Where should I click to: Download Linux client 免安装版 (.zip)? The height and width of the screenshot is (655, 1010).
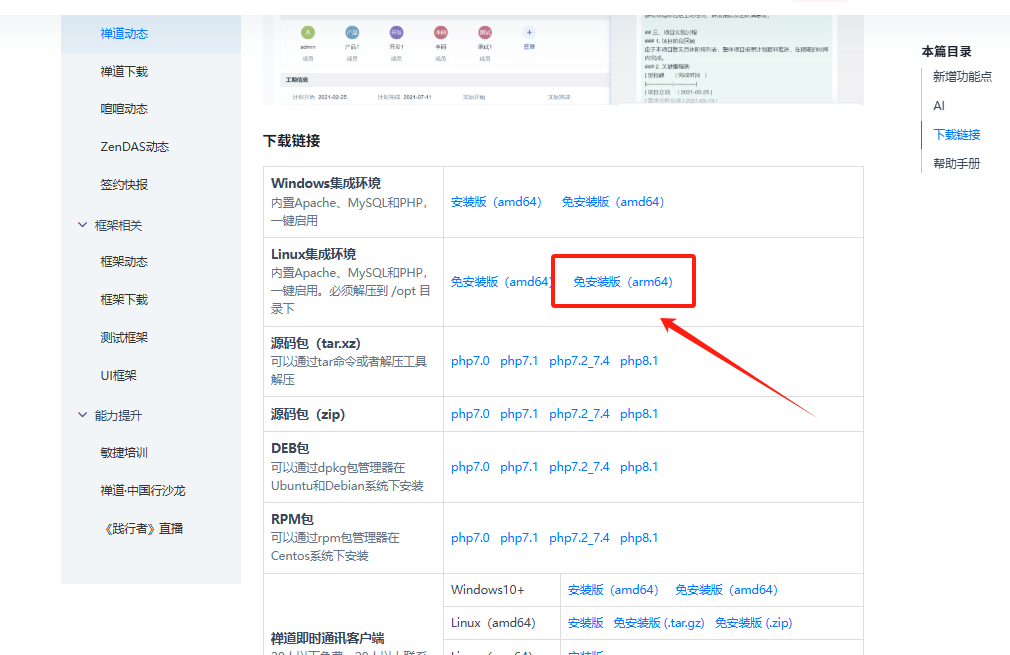point(754,623)
